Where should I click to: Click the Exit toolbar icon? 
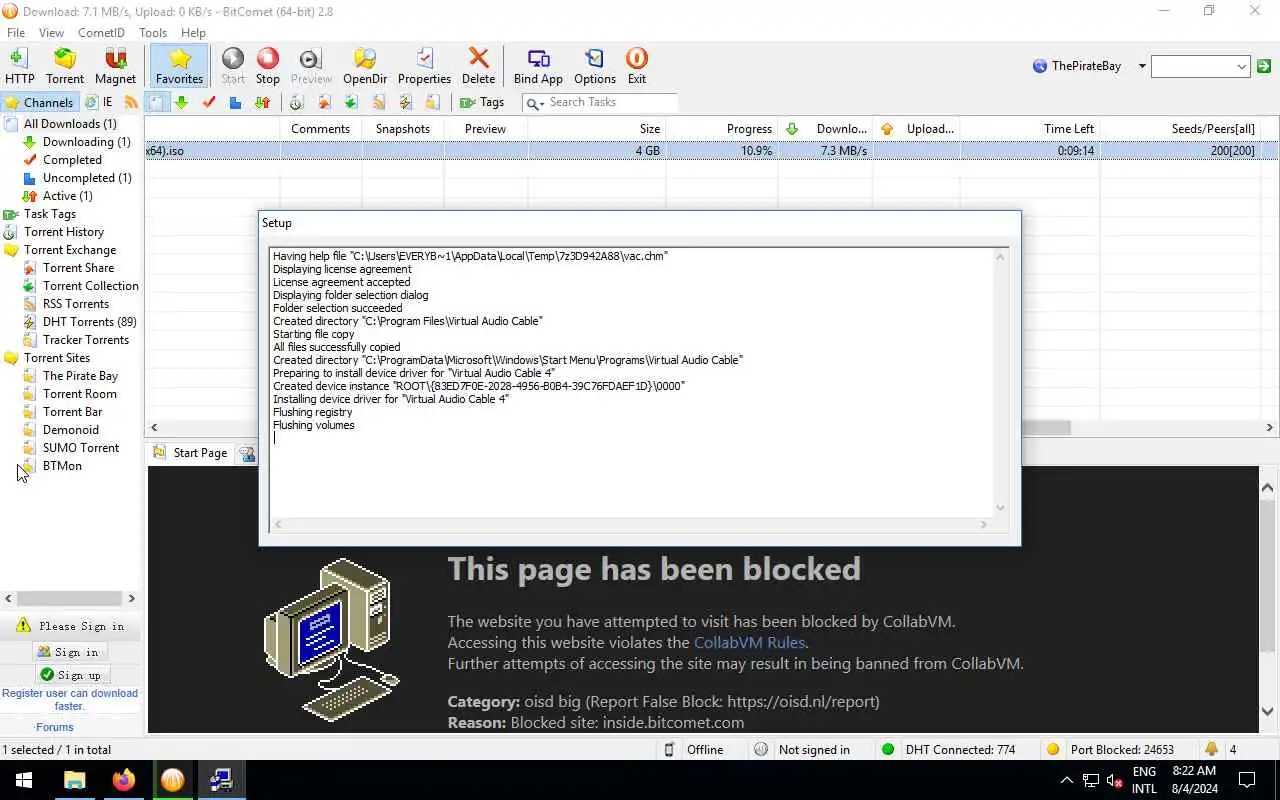coord(637,66)
